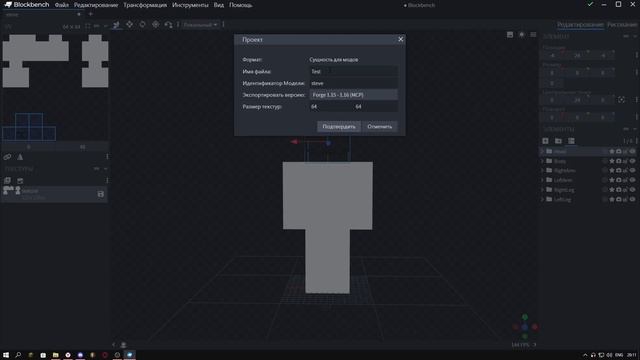
Task: Click the taskbar search icon
Action: click(18, 355)
